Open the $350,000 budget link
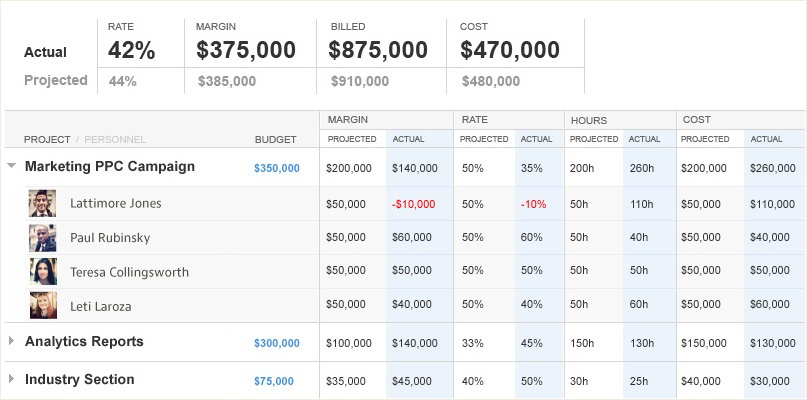 click(276, 168)
